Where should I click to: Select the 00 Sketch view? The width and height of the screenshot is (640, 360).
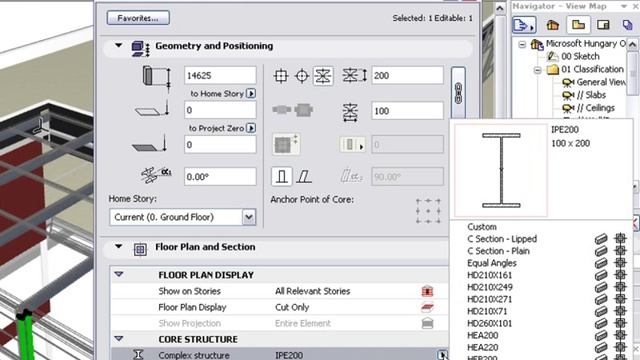click(x=580, y=56)
